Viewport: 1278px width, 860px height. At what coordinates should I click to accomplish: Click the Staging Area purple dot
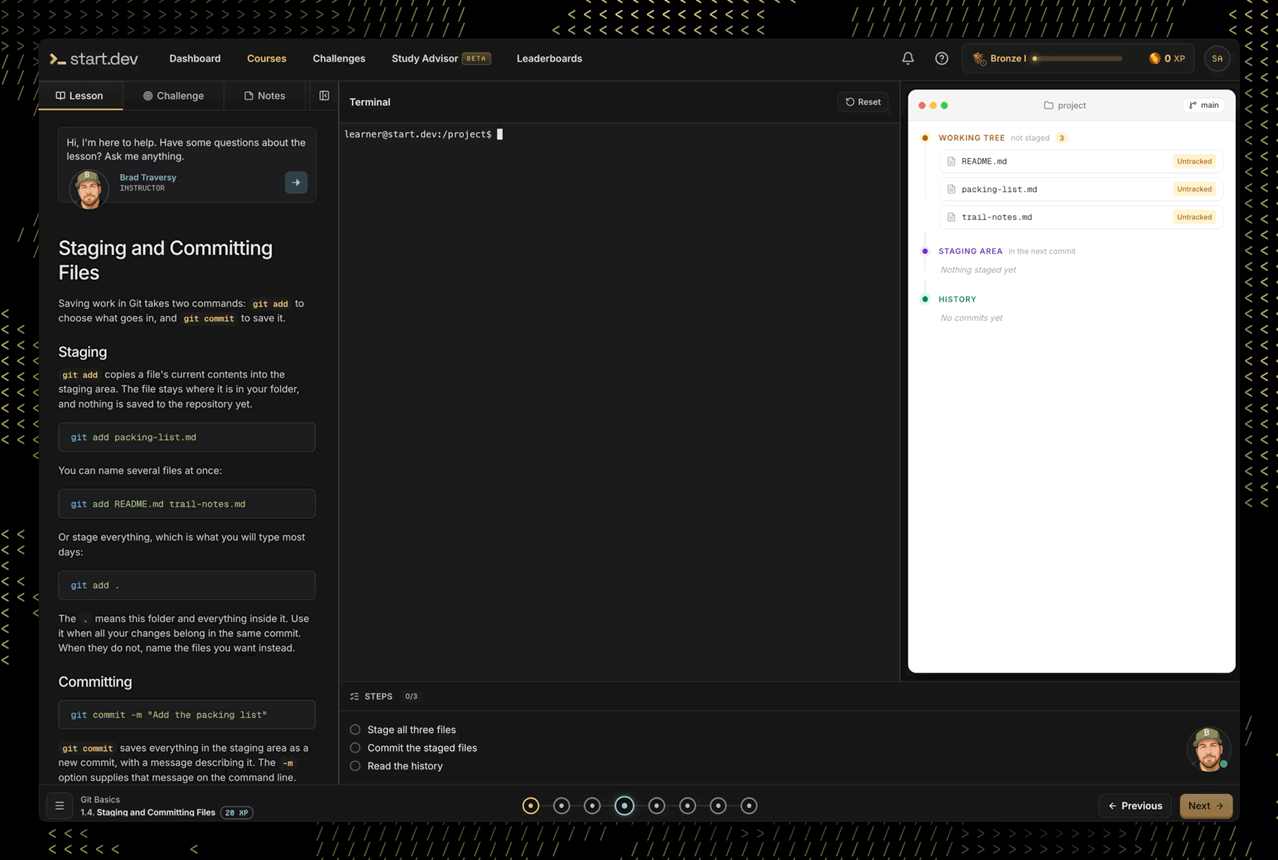click(x=925, y=251)
